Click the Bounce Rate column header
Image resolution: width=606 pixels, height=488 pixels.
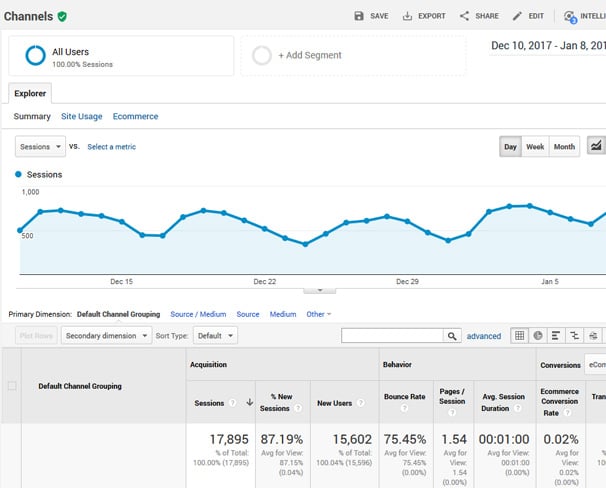(x=405, y=396)
